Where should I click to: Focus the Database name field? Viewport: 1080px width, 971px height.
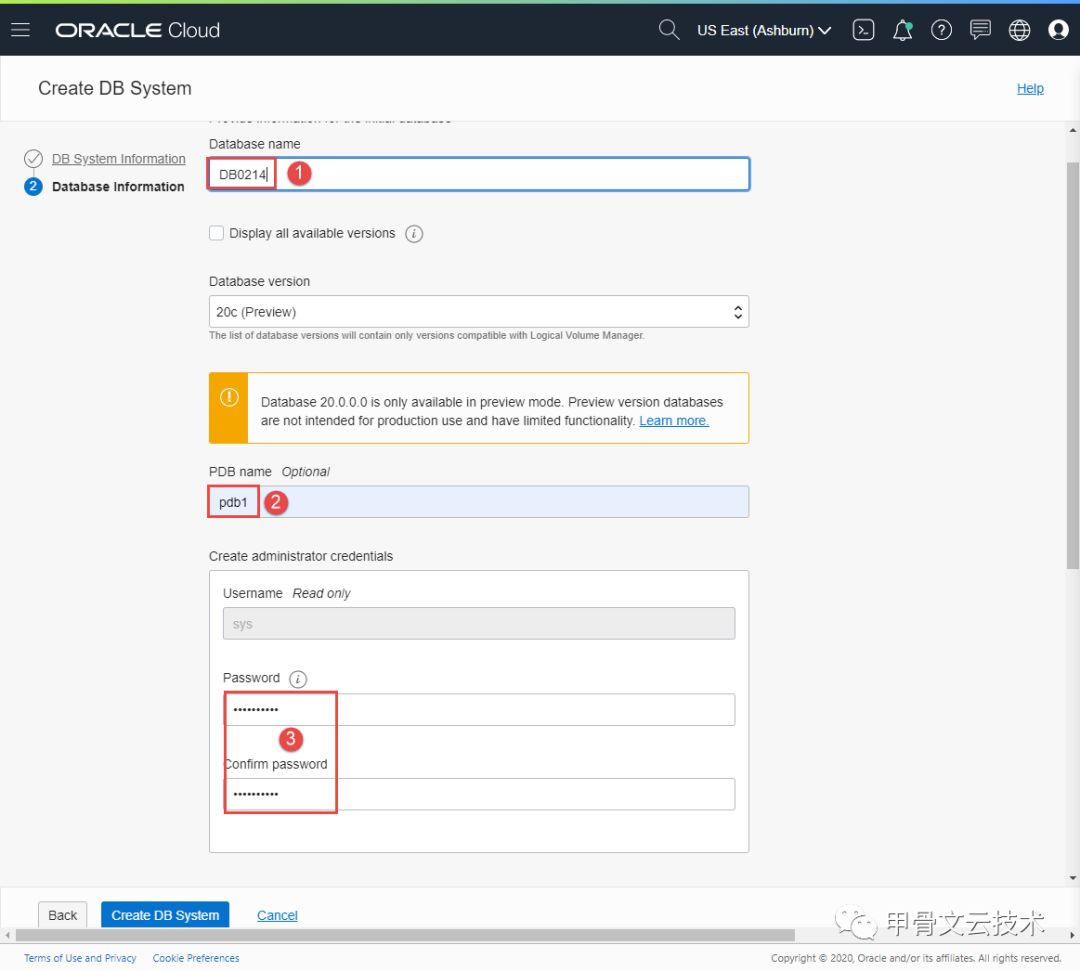pyautogui.click(x=479, y=174)
